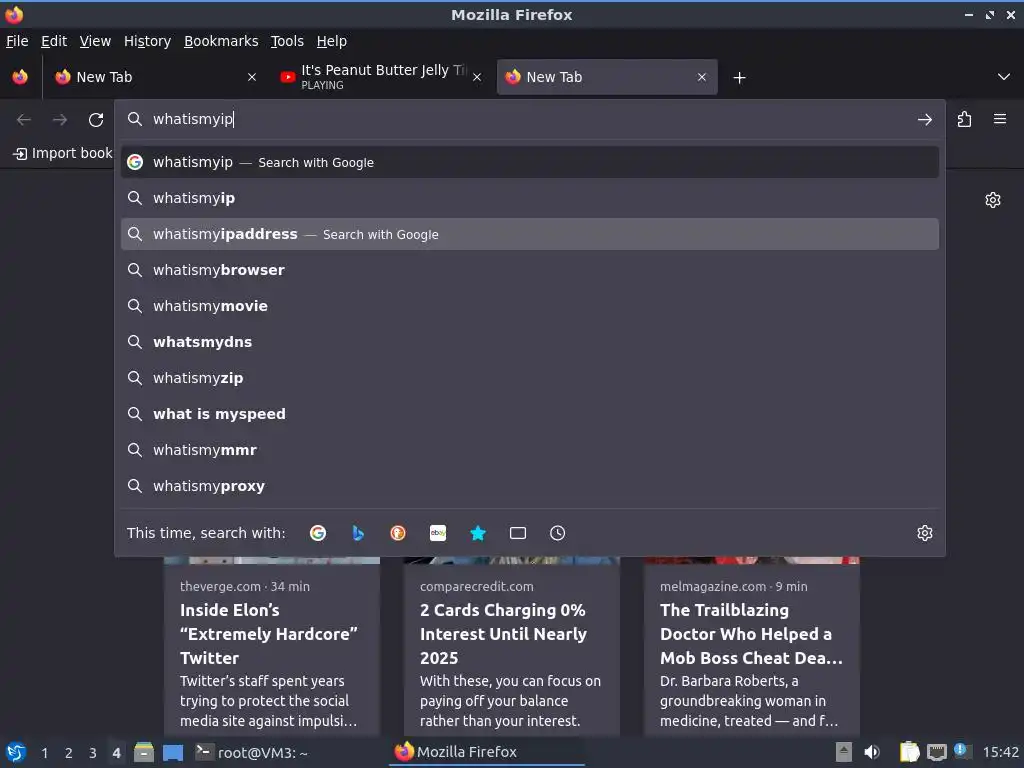Expand the list all tabs chevron
1024x768 pixels.
pyautogui.click(x=1004, y=77)
